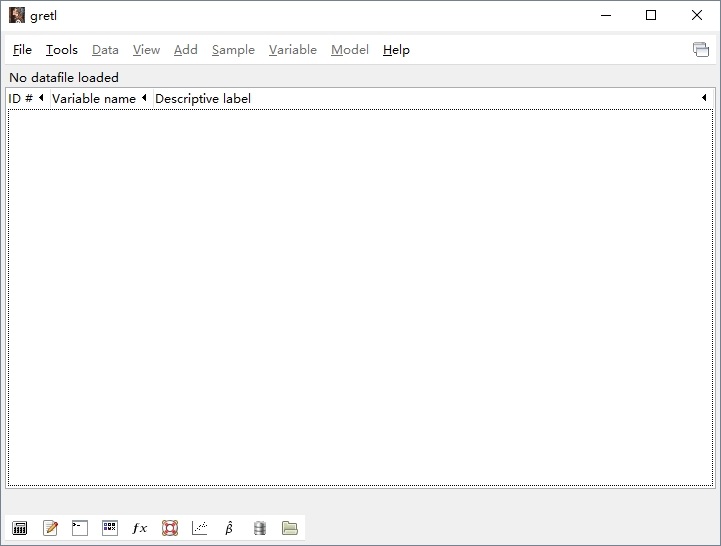Click the Windows list icon at top right
This screenshot has width=721, height=546.
[701, 49]
